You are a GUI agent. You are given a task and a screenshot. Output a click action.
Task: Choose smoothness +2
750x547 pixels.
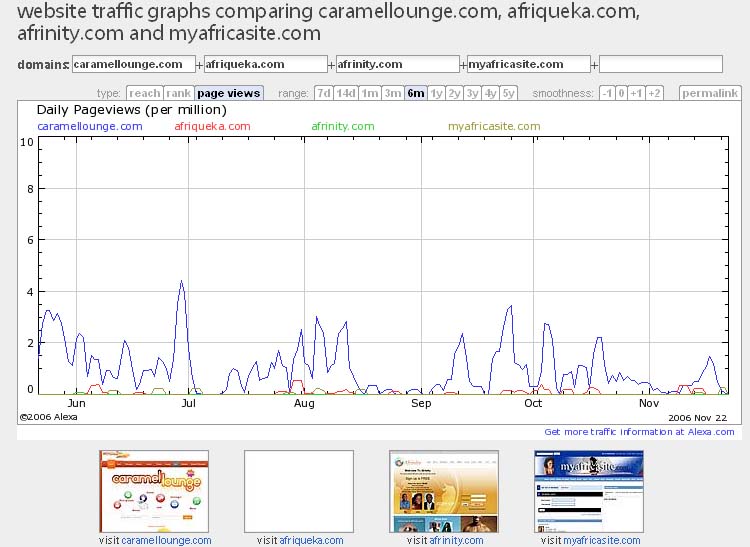(654, 93)
